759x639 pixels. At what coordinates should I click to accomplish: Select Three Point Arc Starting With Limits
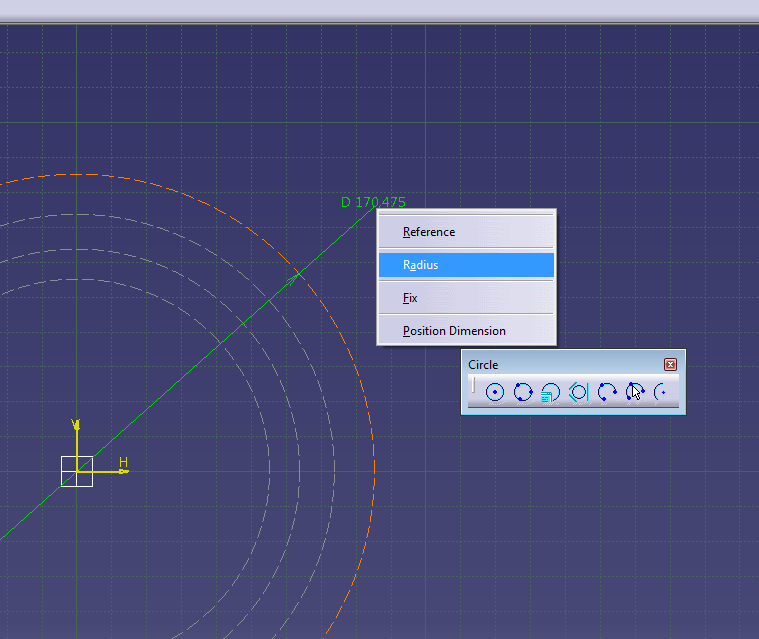click(635, 392)
